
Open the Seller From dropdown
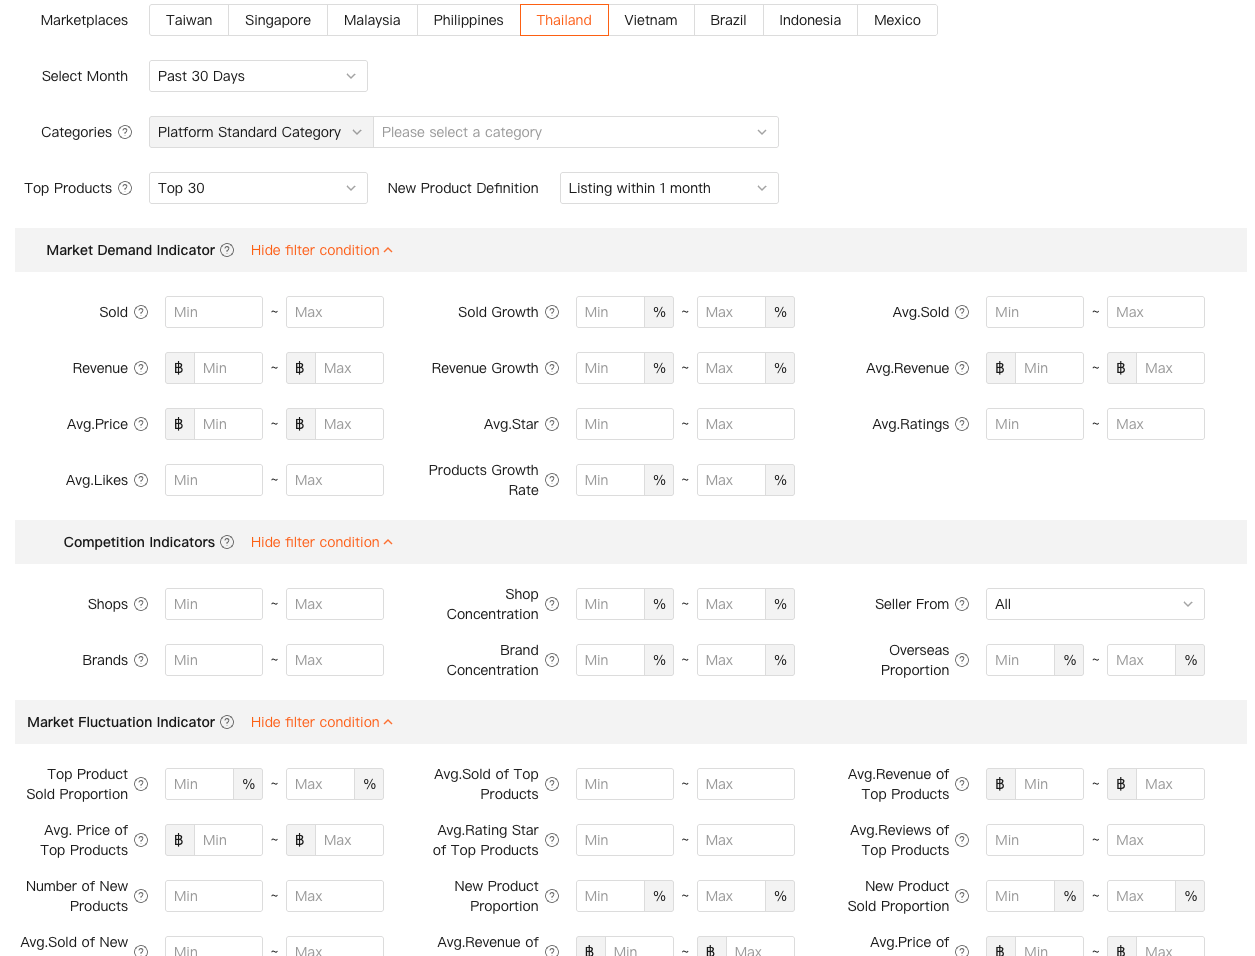(1094, 604)
